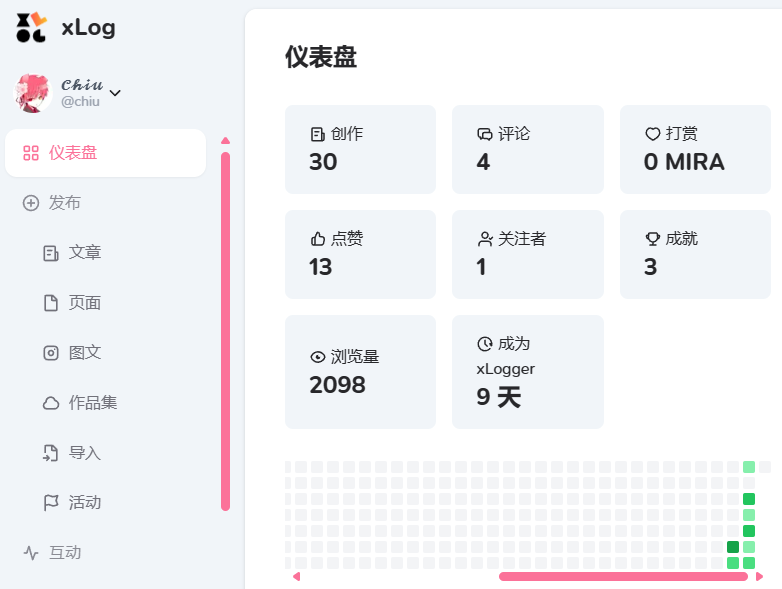Viewport: 782px width, 589px height.
Task: Open the 评论 comments stat card
Action: click(x=528, y=150)
